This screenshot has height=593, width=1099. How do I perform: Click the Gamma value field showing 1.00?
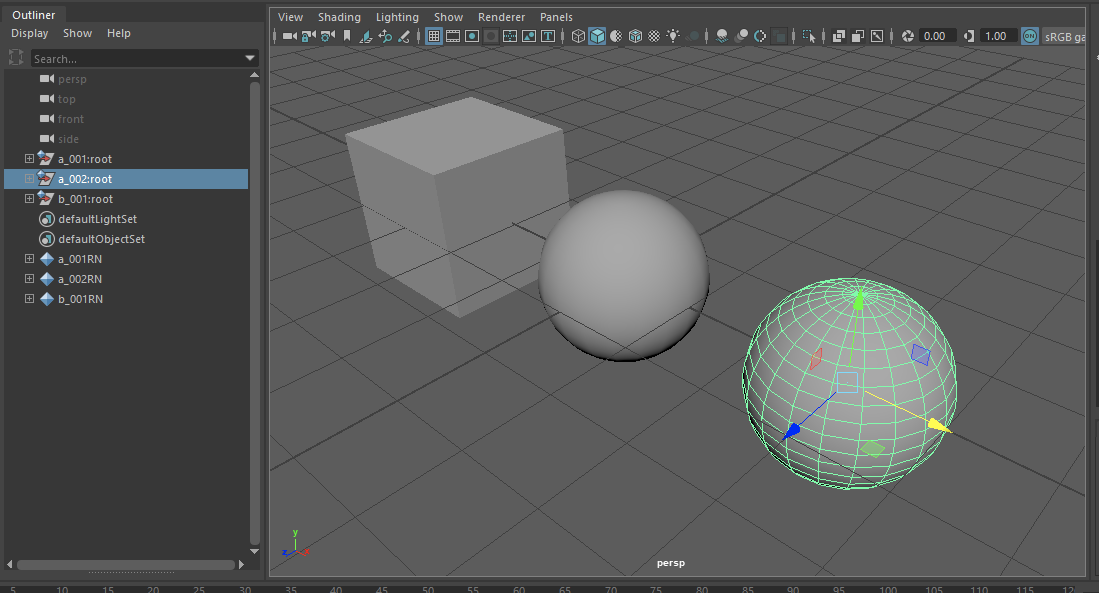tap(999, 36)
